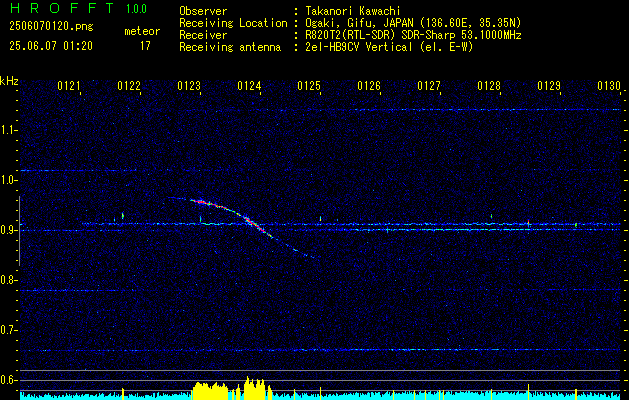Select the filename 2506070120.png text
Screen dimensions: 629x400
pyautogui.click(x=51, y=27)
